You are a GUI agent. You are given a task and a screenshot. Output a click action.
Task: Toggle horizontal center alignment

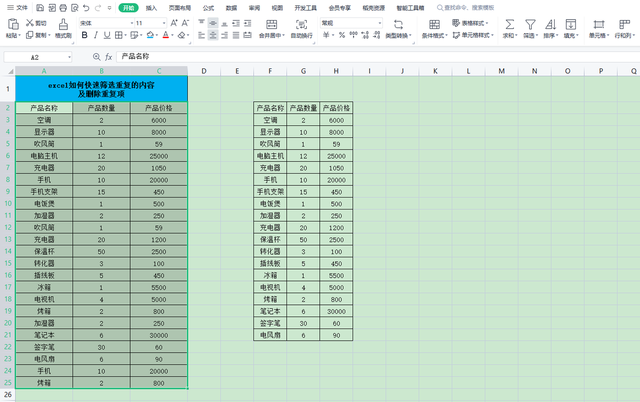click(213, 36)
